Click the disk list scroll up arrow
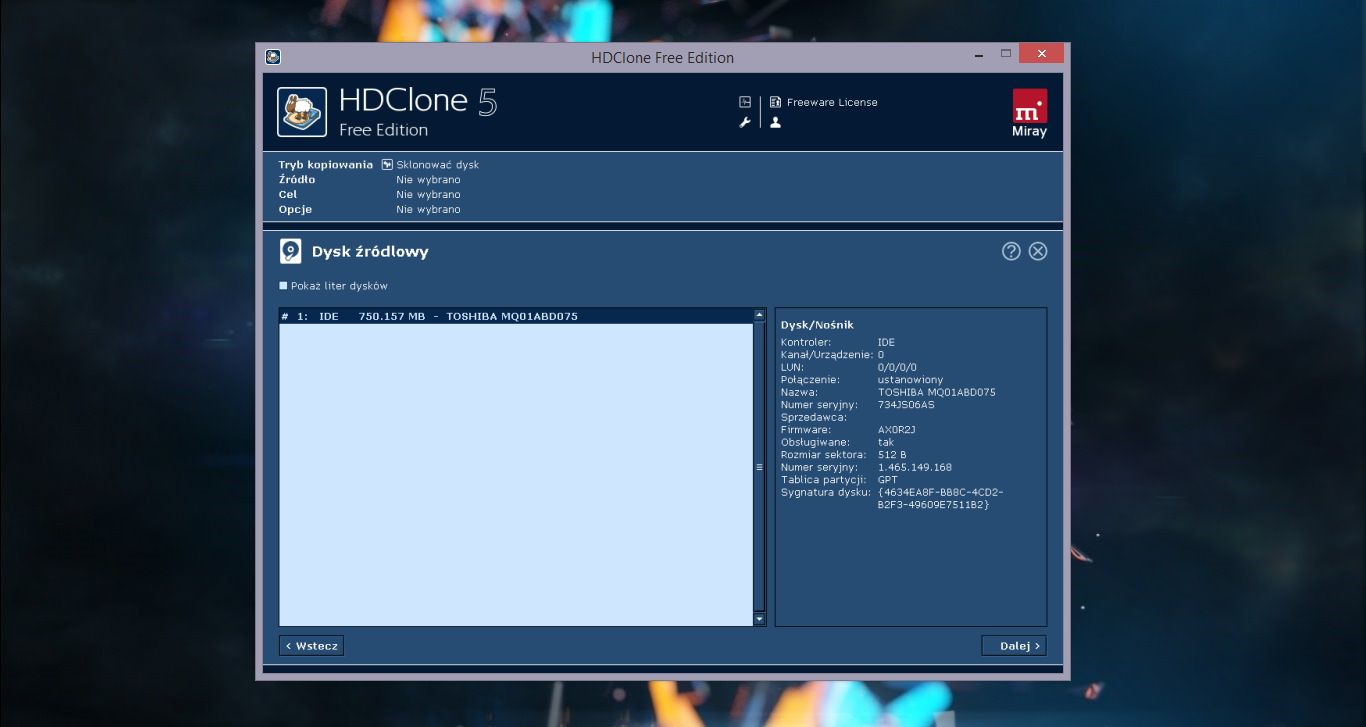1366x727 pixels. click(759, 315)
